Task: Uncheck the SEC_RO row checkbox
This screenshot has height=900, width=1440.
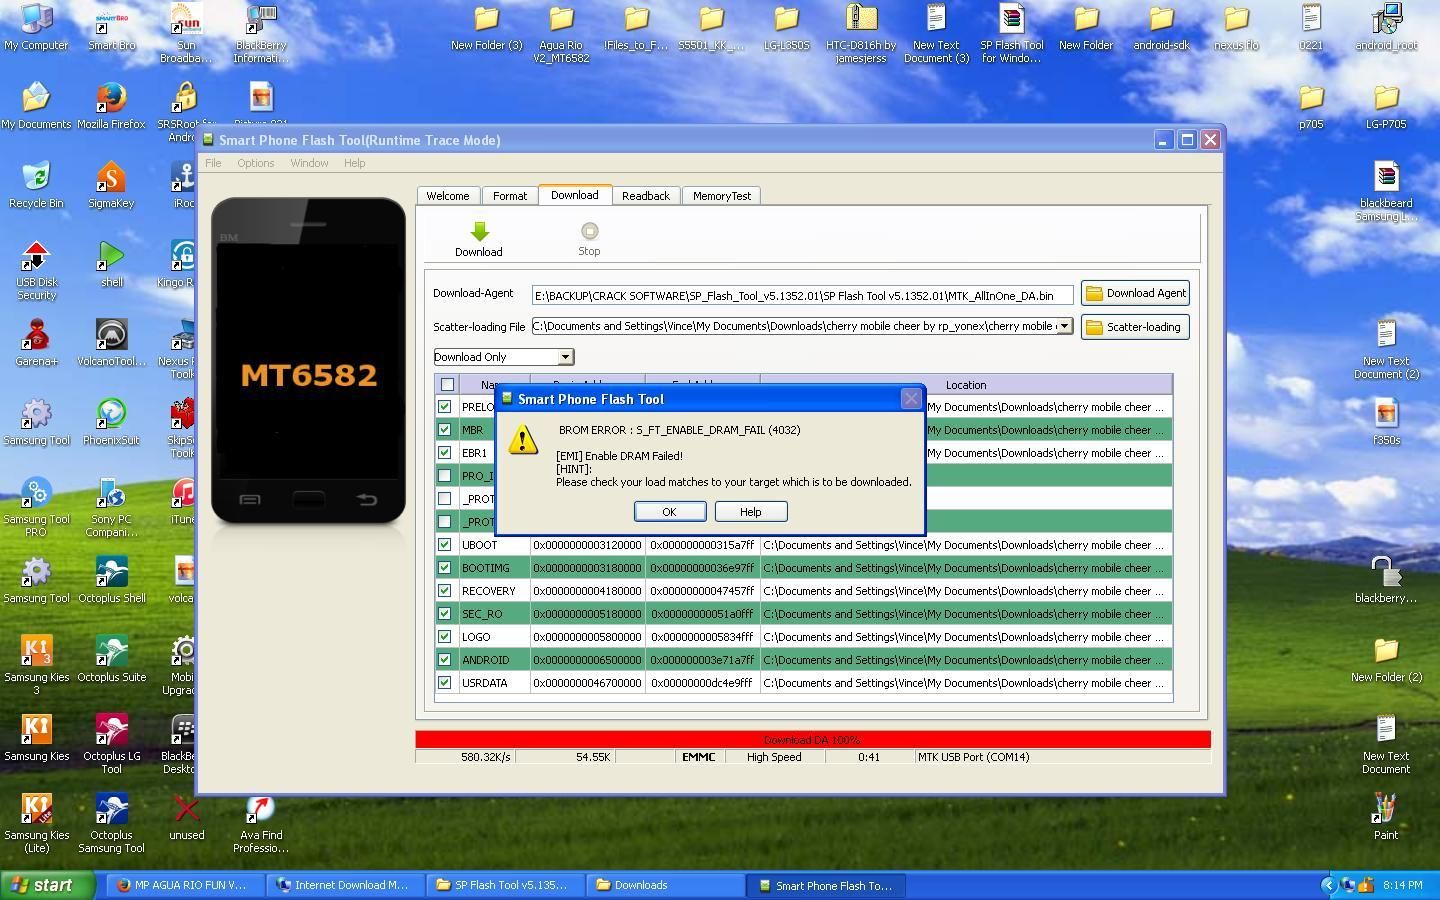Action: click(x=445, y=614)
